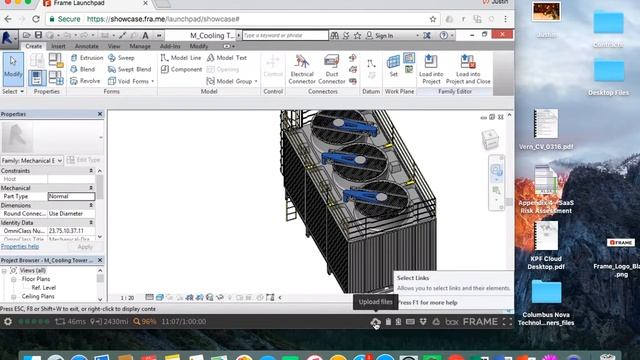Viewport: 640px width, 360px height.
Task: Select the Desktop Files folder on desktop
Action: coord(608,78)
